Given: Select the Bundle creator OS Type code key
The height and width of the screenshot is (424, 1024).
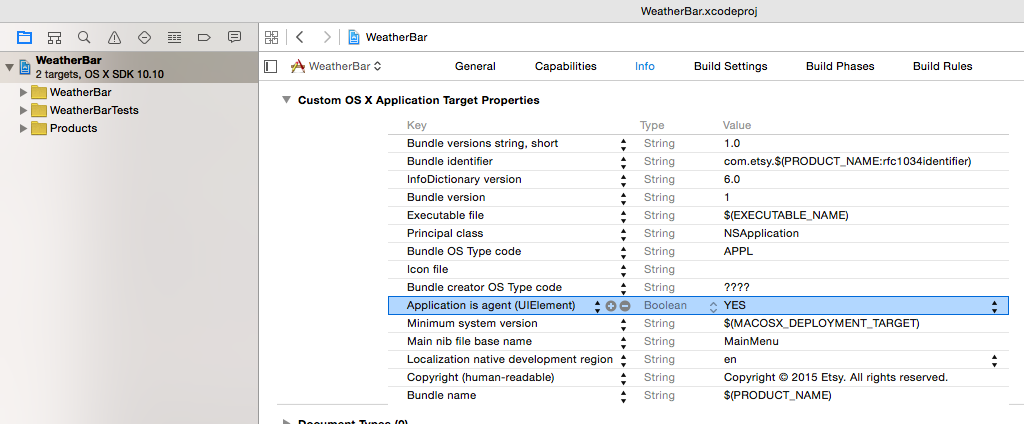Looking at the screenshot, I should click(x=484, y=287).
